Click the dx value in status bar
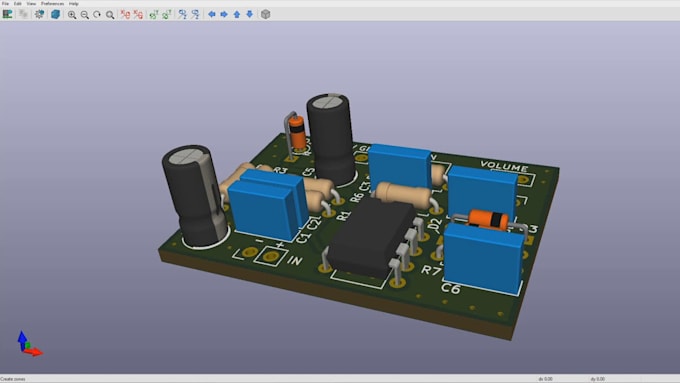 click(x=545, y=379)
